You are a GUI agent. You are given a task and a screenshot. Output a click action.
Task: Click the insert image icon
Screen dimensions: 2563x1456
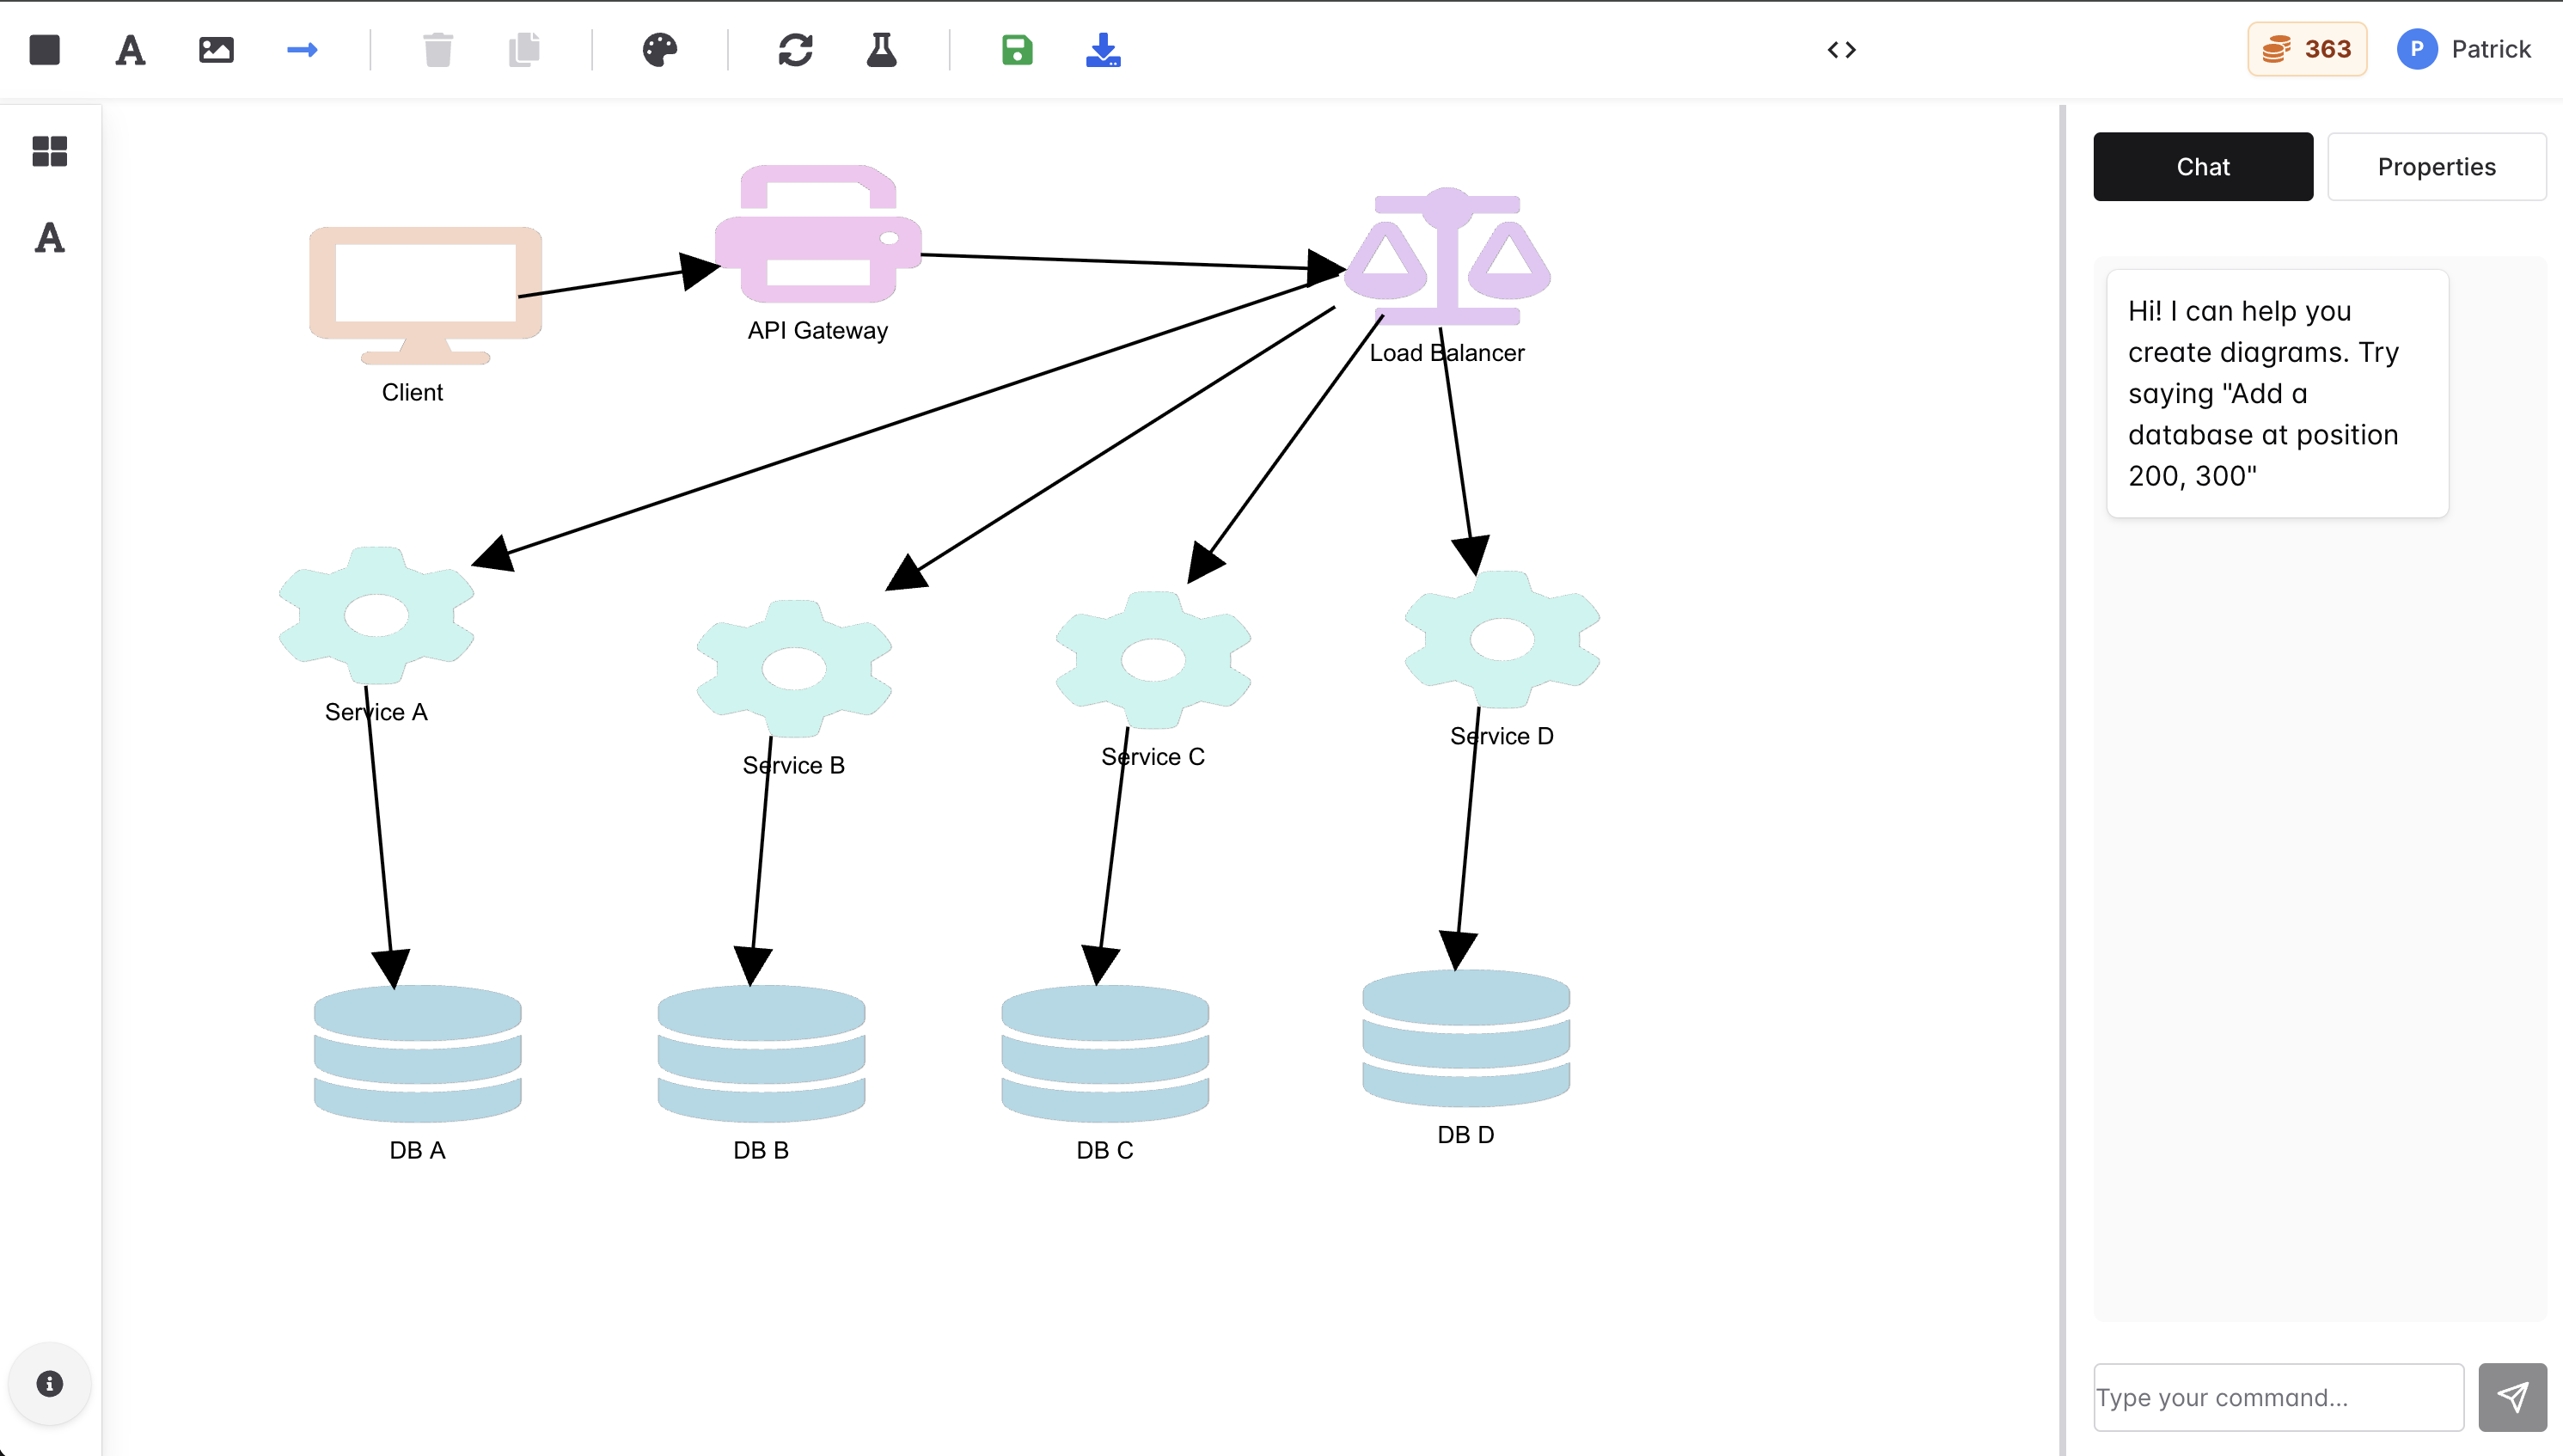click(x=216, y=50)
